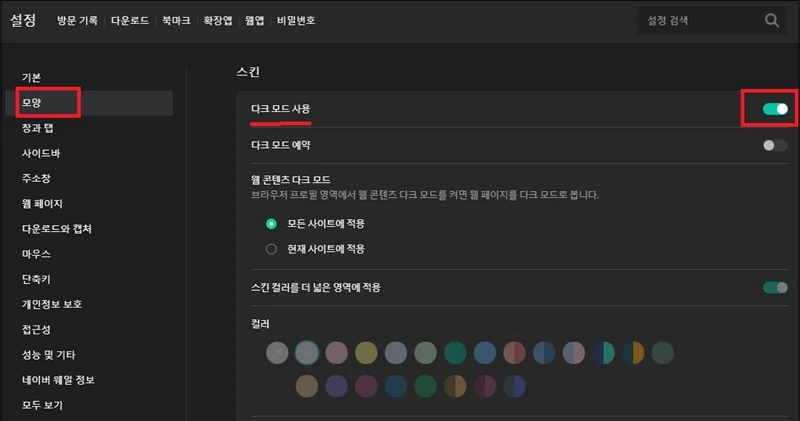
Task: Click the 스킨 section heading
Action: [248, 72]
